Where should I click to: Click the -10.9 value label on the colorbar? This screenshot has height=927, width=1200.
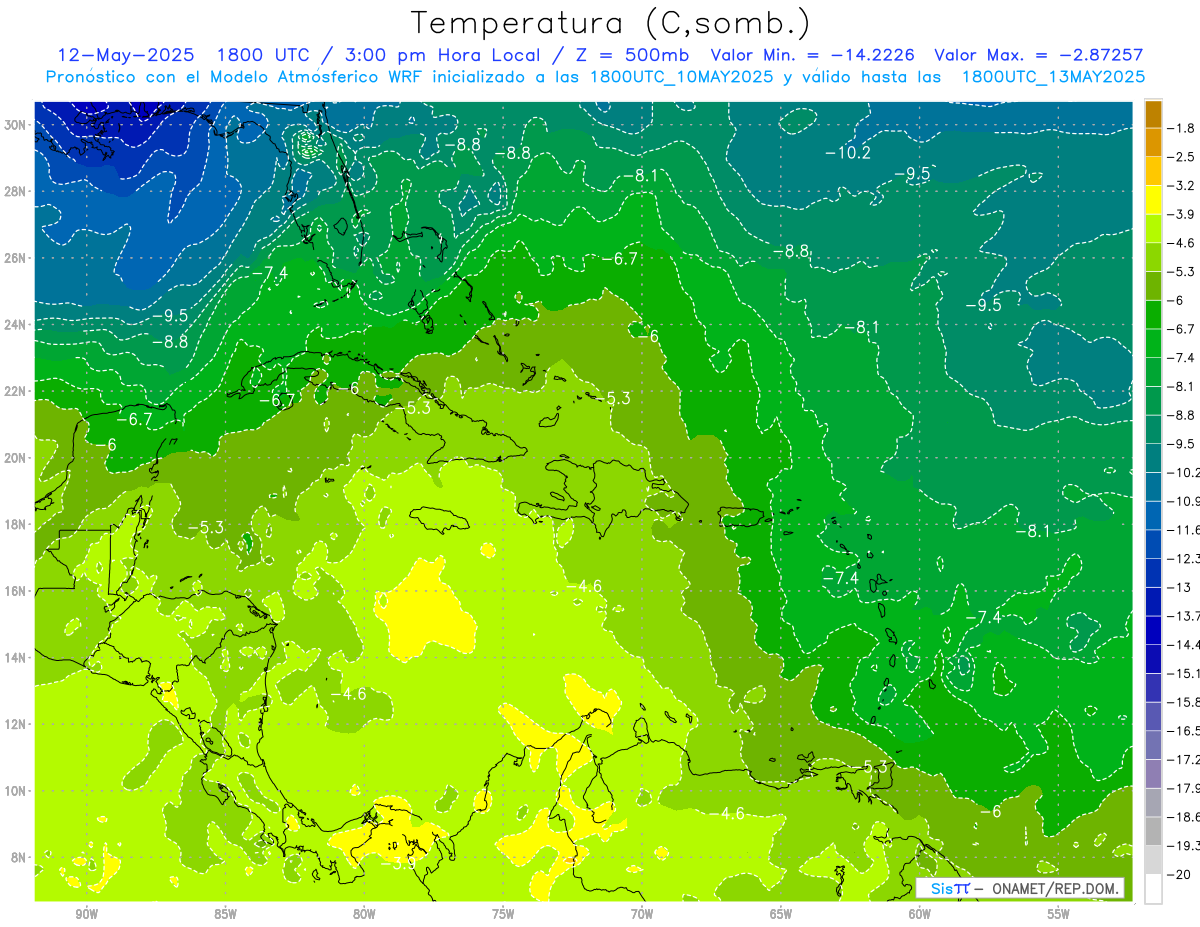tap(1184, 501)
